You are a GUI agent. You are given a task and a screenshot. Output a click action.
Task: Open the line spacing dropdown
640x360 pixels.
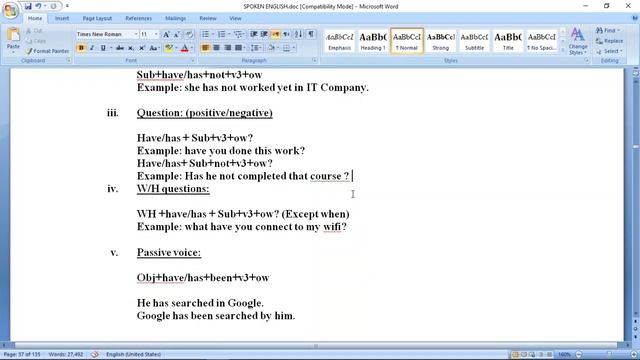[256, 48]
